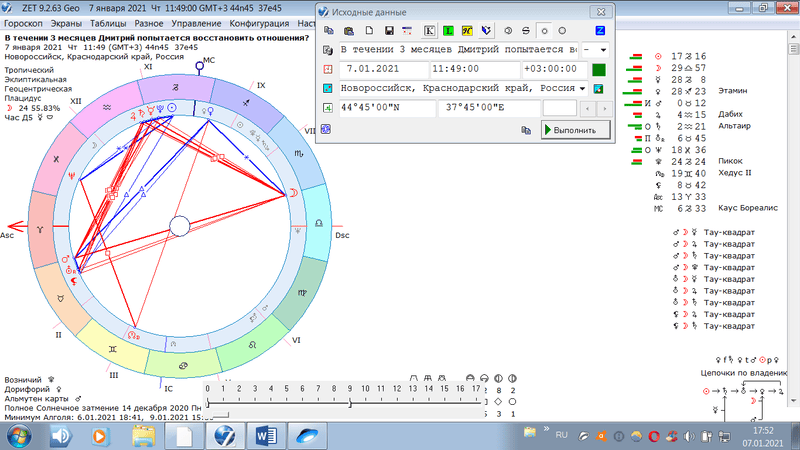Click the map icon beside location field

(599, 89)
